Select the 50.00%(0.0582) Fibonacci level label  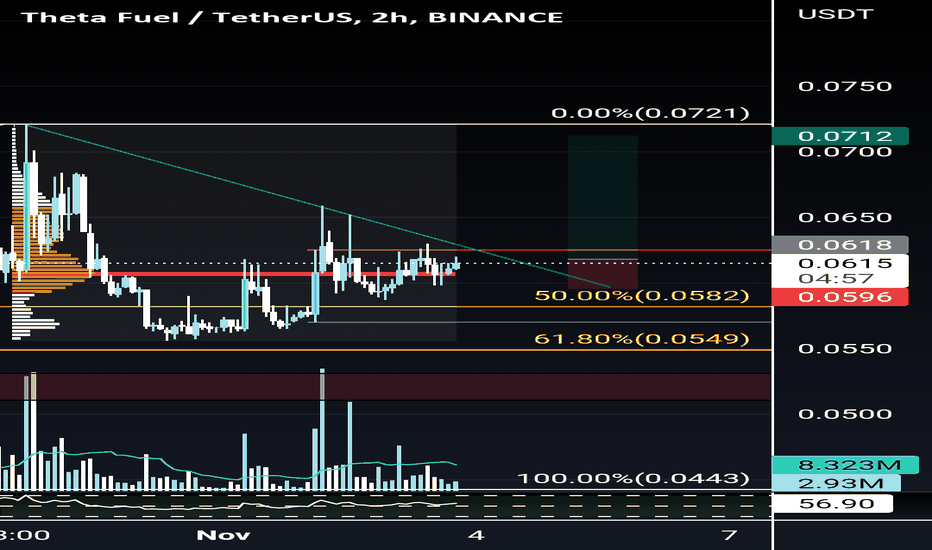(x=642, y=296)
